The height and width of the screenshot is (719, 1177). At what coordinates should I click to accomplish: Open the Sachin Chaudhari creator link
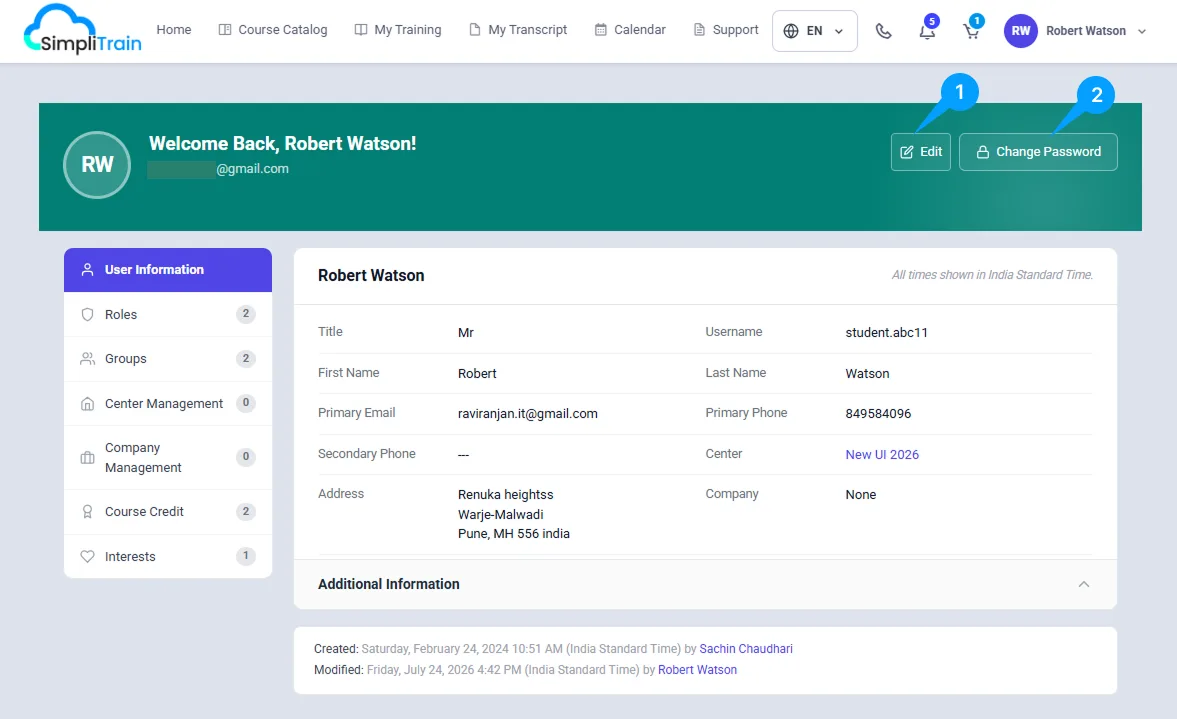click(x=746, y=648)
